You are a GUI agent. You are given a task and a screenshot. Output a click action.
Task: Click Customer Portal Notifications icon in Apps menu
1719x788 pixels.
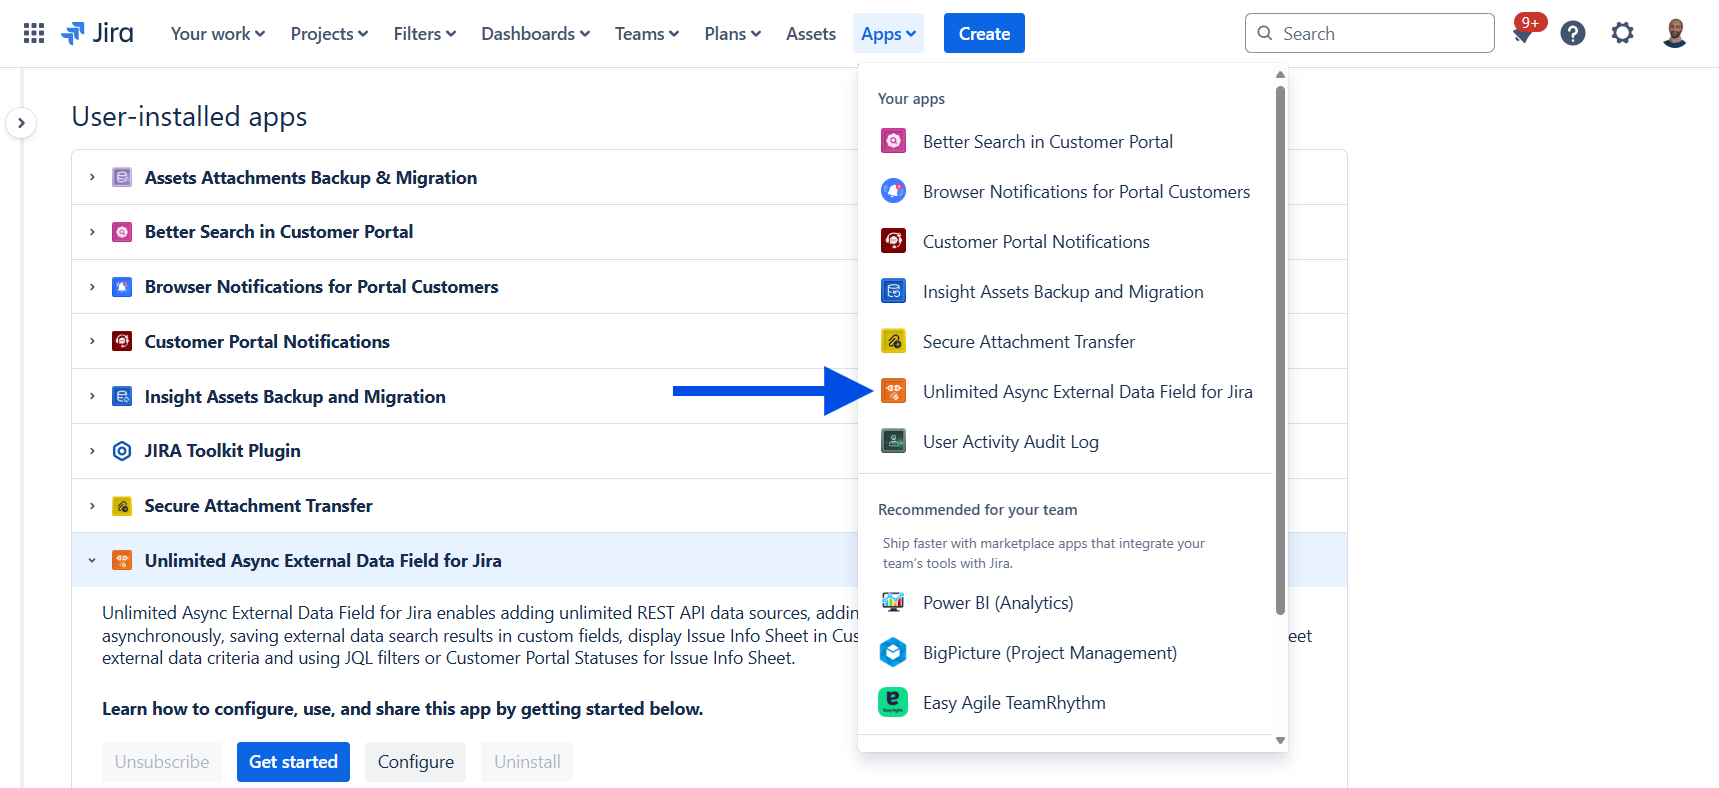point(893,241)
